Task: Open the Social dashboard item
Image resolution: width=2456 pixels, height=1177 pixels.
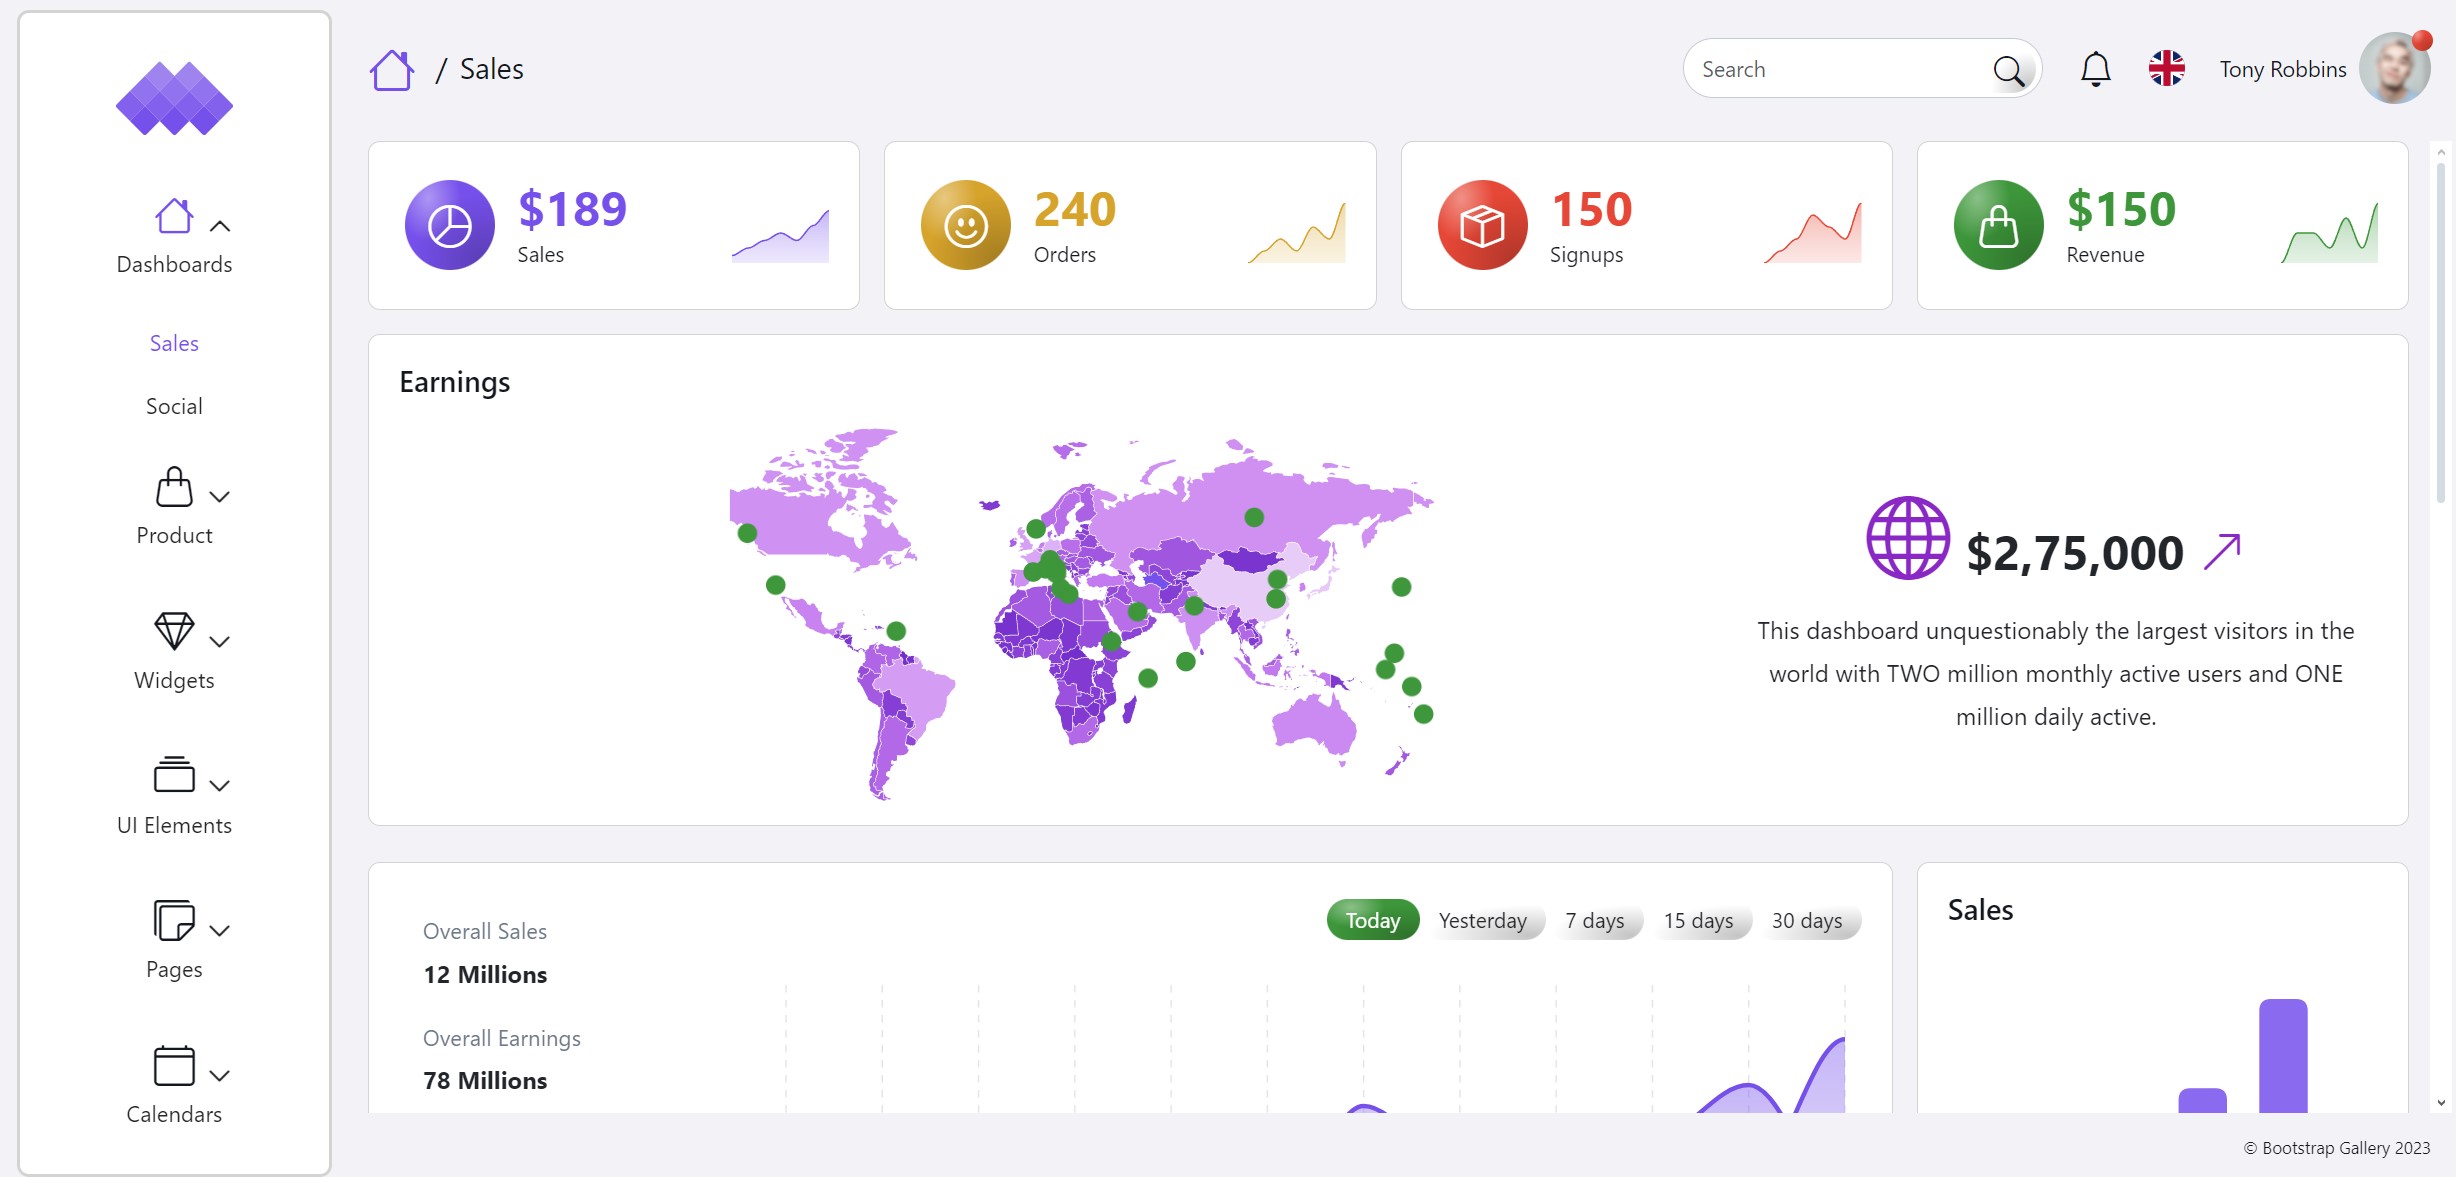Action: coord(174,406)
